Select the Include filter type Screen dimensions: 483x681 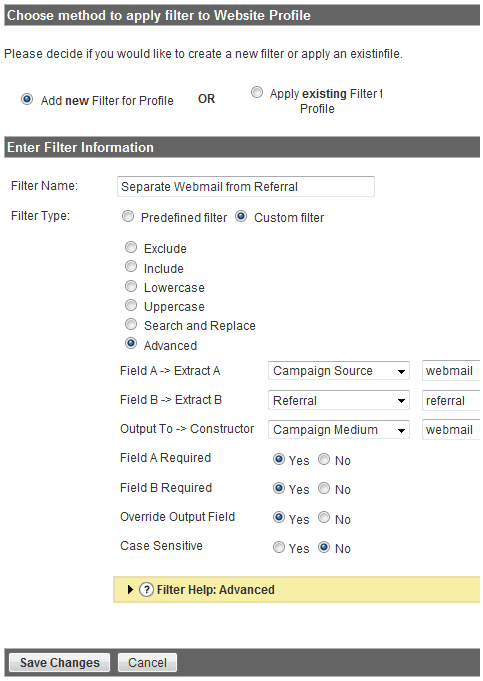coord(131,266)
